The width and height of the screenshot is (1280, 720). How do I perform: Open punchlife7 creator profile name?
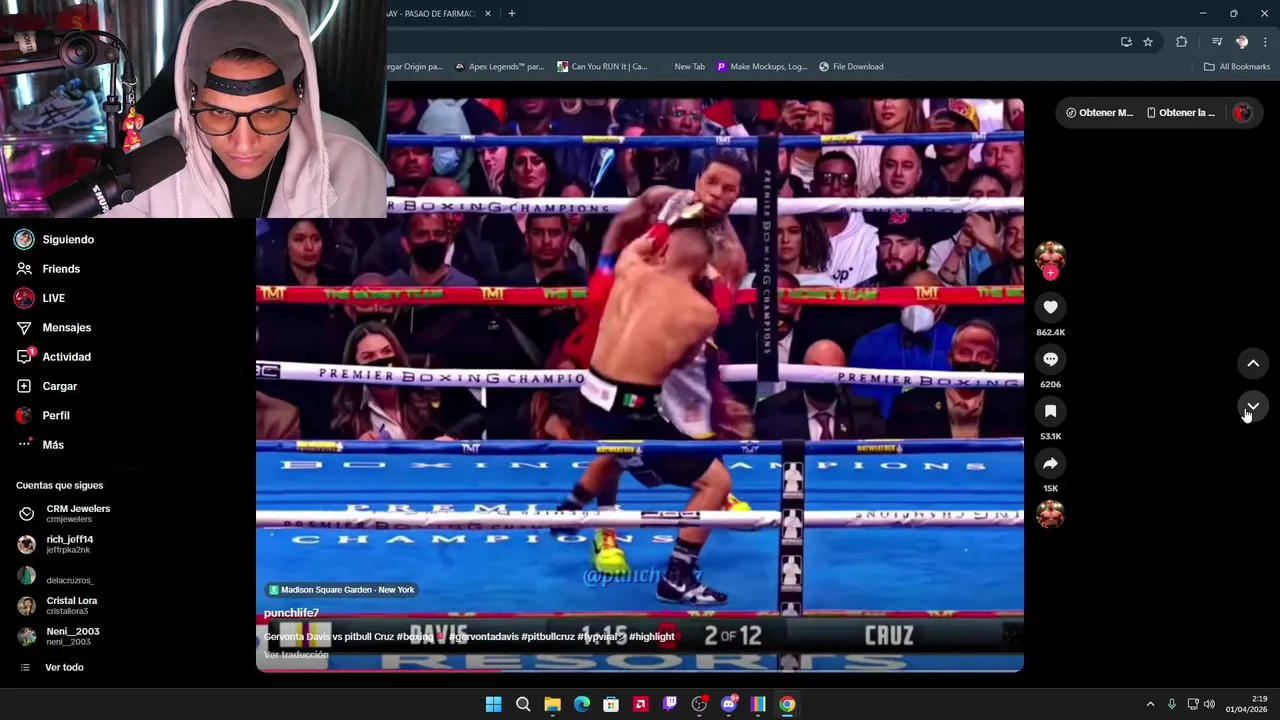point(291,613)
